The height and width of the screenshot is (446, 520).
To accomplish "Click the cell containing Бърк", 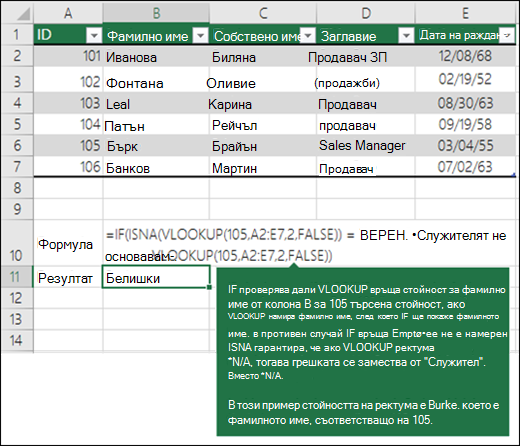I will coord(156,146).
